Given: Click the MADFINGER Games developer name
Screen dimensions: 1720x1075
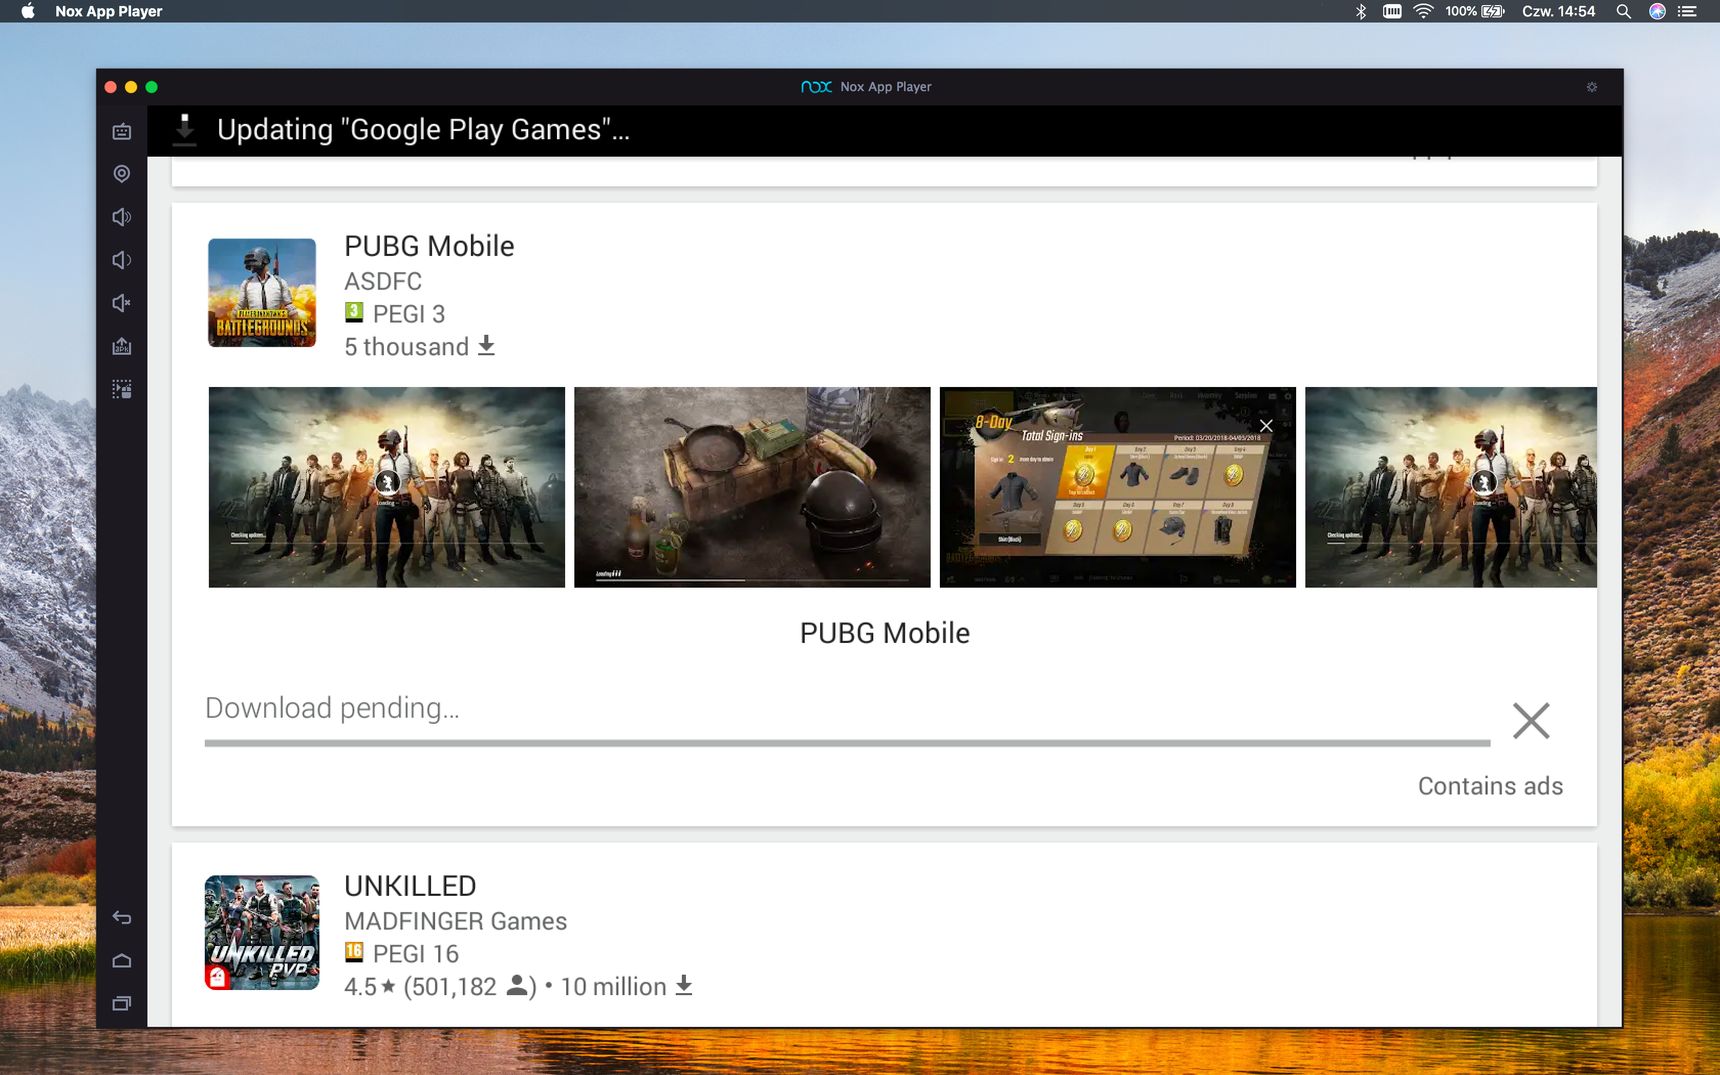Looking at the screenshot, I should click(455, 921).
